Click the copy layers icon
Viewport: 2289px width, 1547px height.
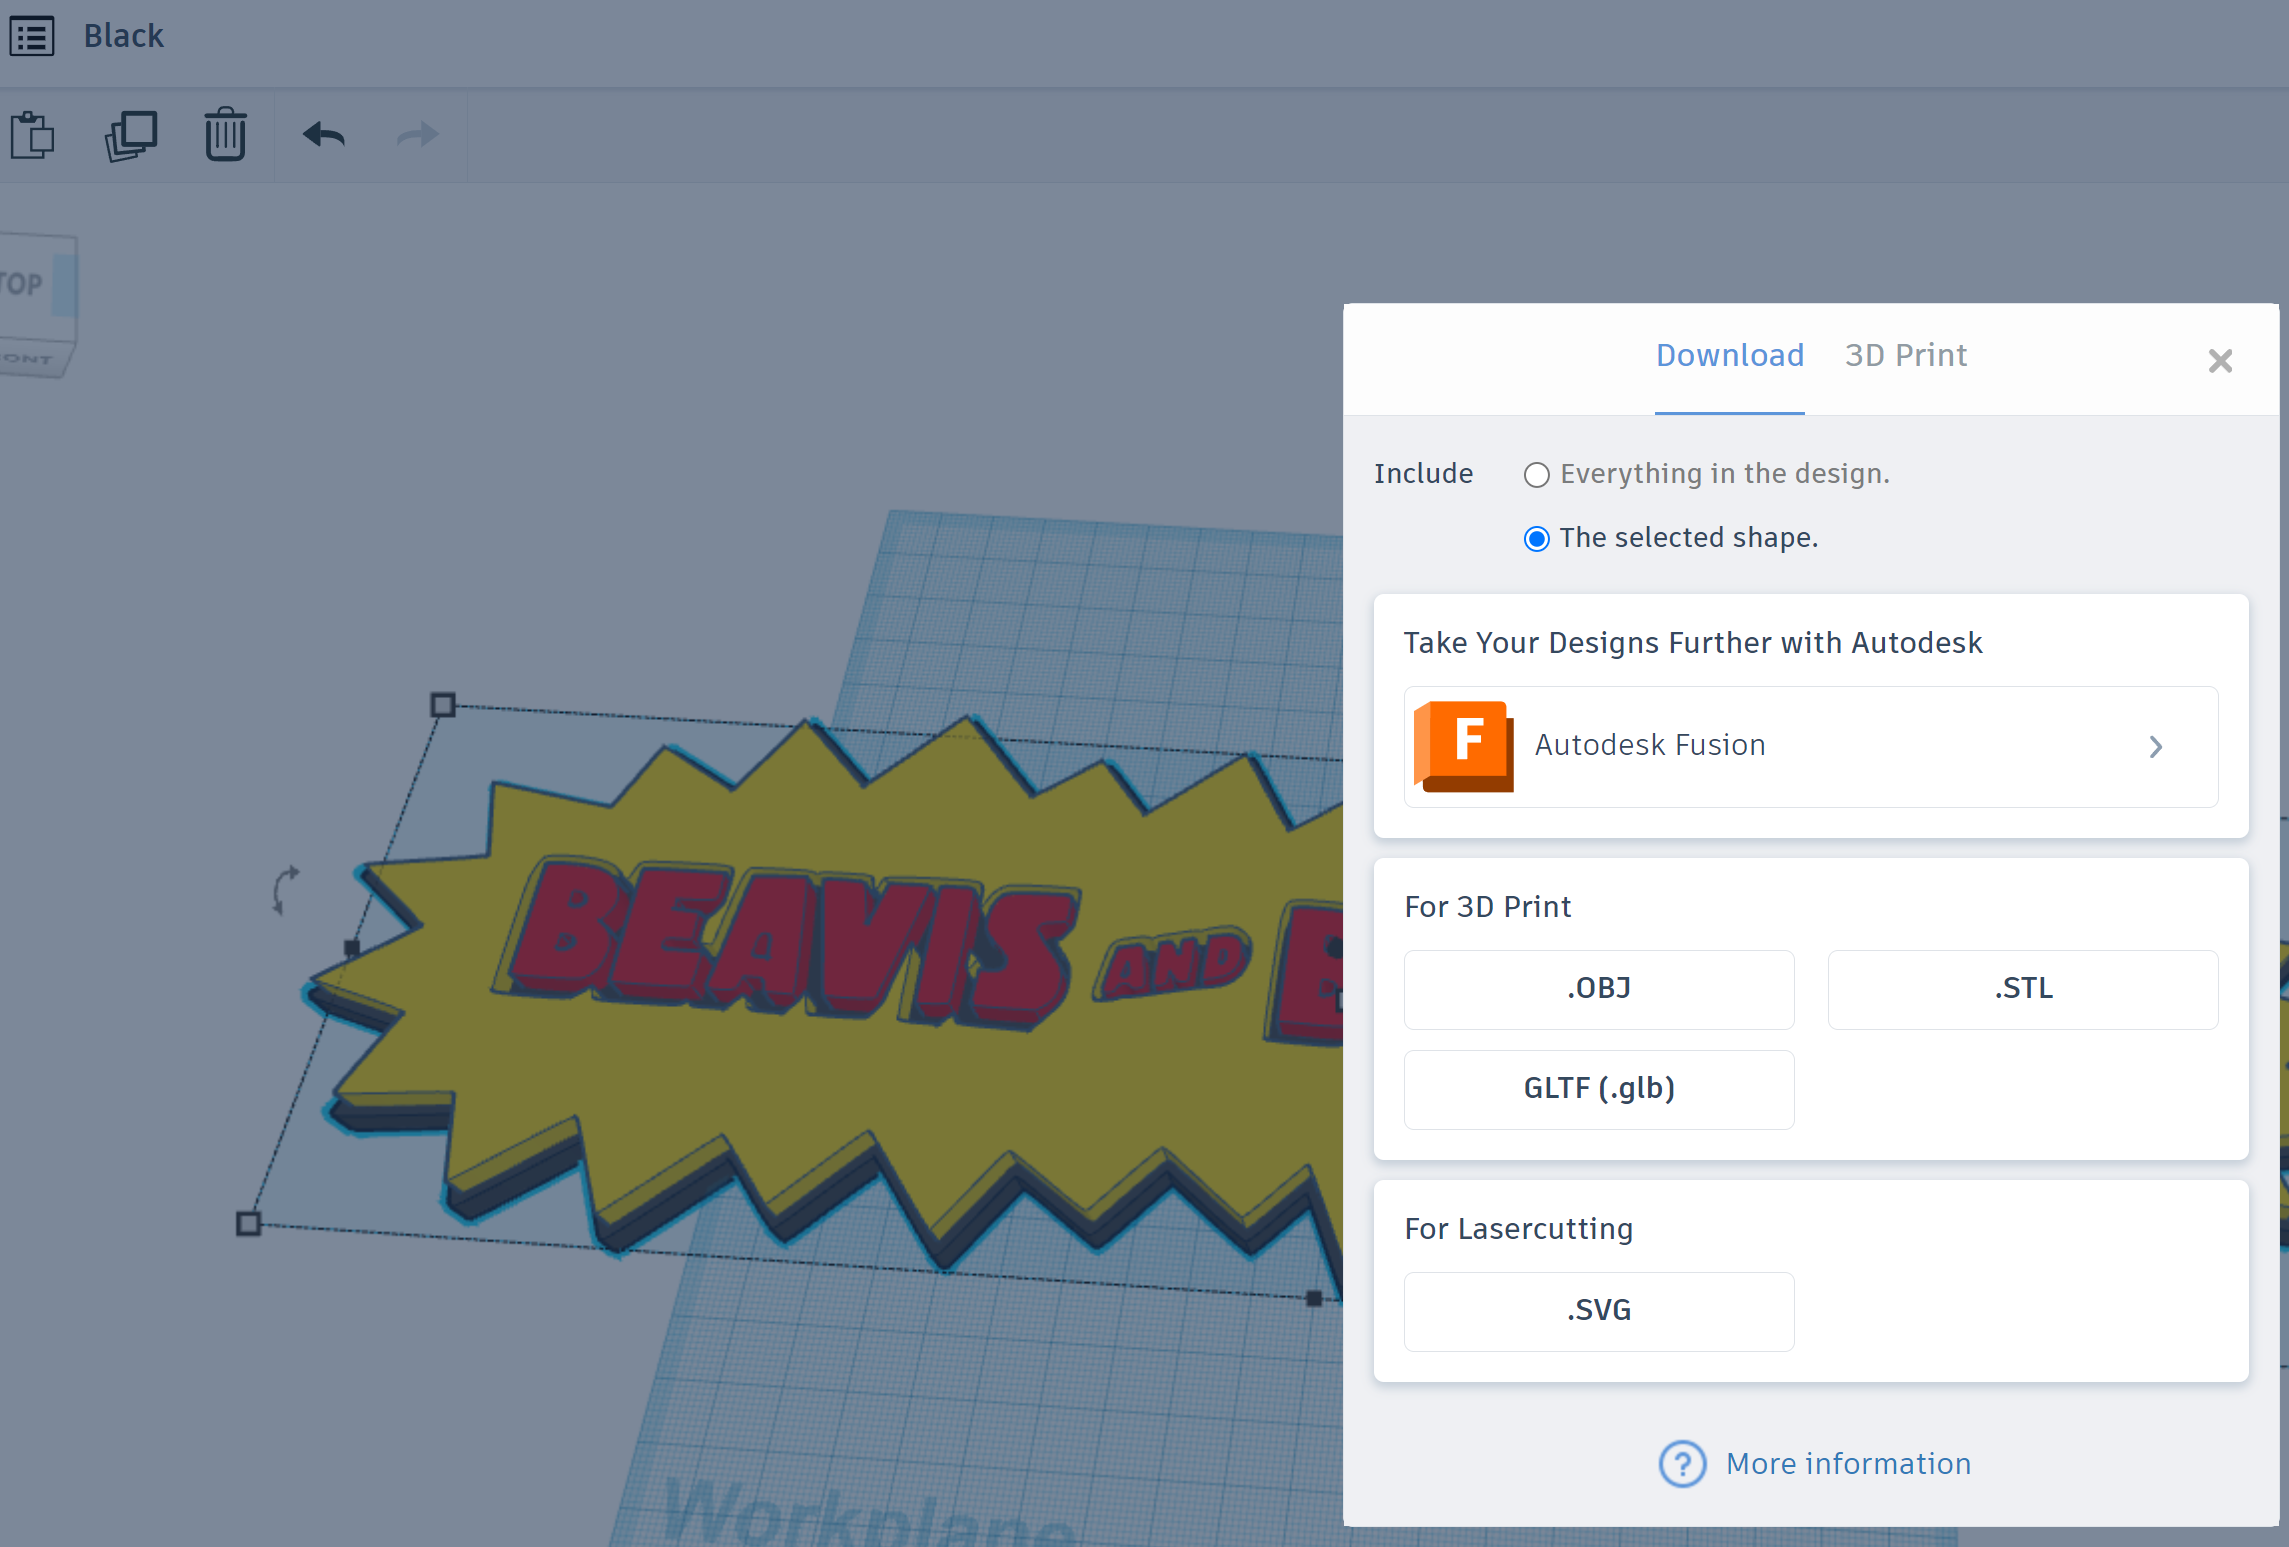coord(131,135)
